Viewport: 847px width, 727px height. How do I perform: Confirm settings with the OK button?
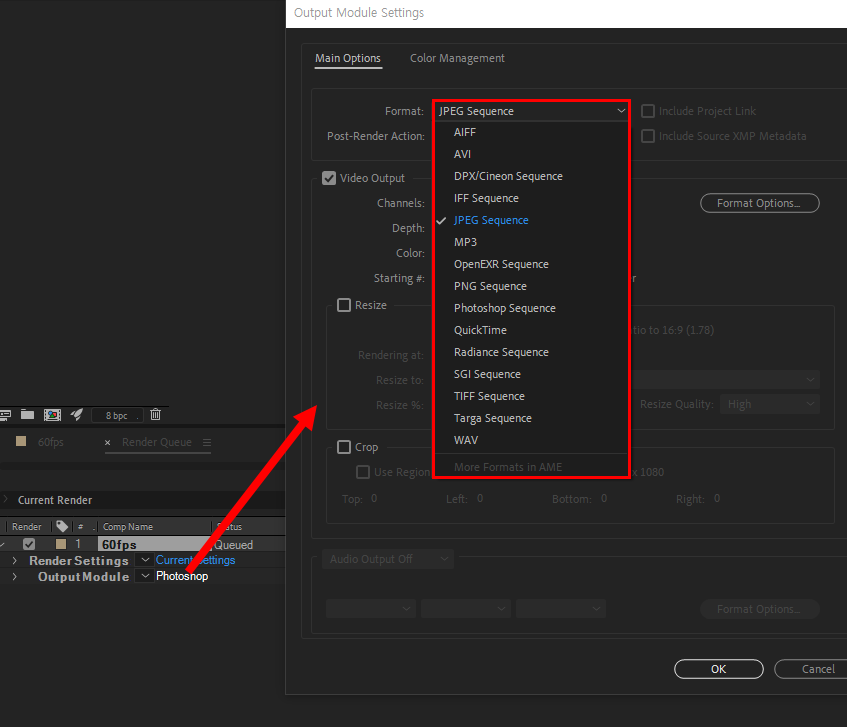pyautogui.click(x=718, y=669)
